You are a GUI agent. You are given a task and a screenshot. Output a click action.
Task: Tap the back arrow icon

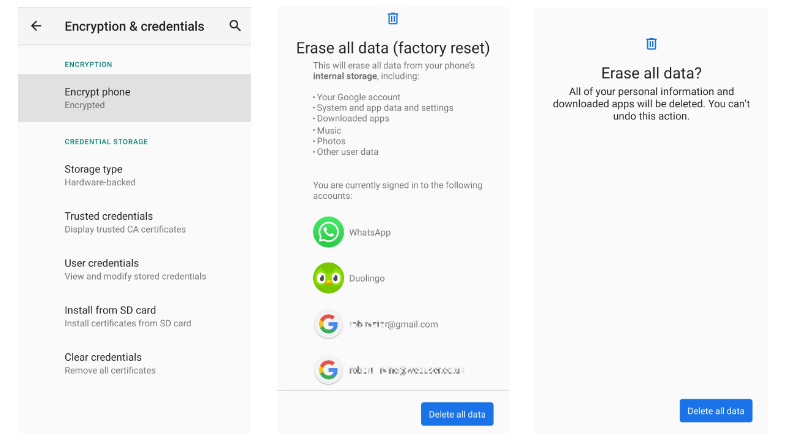[37, 26]
